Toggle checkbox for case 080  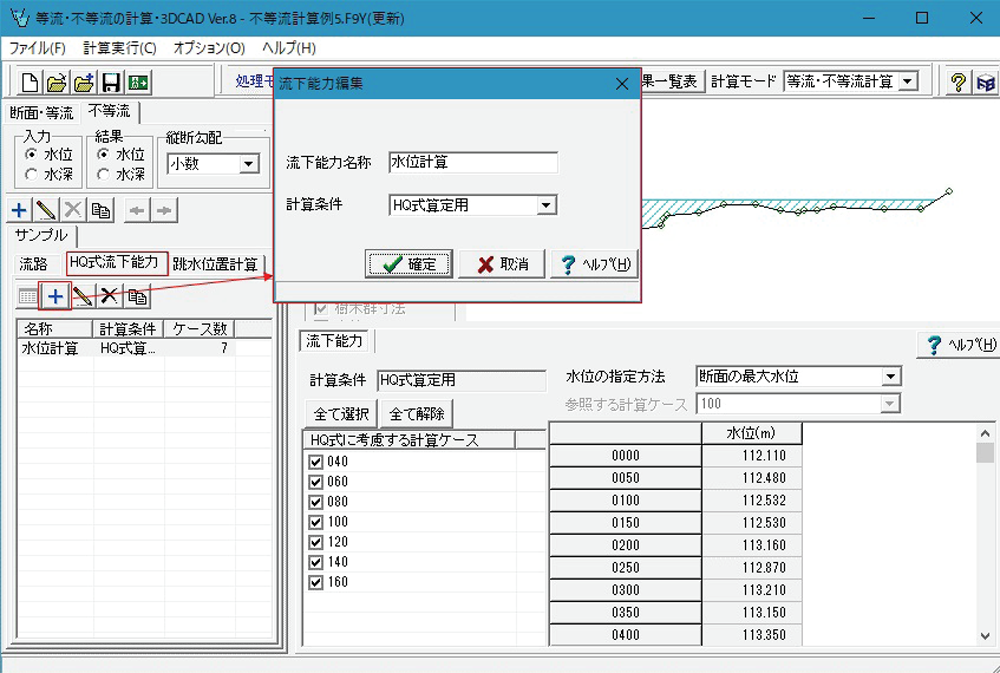click(316, 502)
